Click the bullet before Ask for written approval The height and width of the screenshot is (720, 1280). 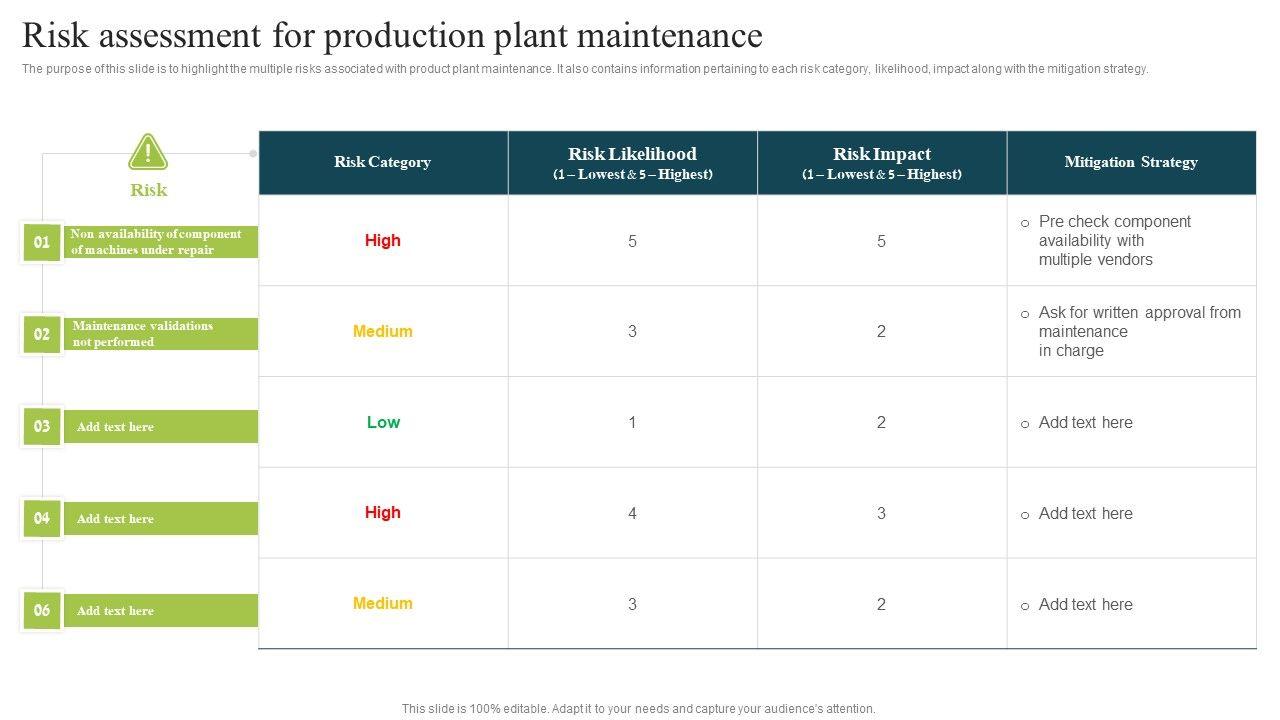pos(1025,314)
